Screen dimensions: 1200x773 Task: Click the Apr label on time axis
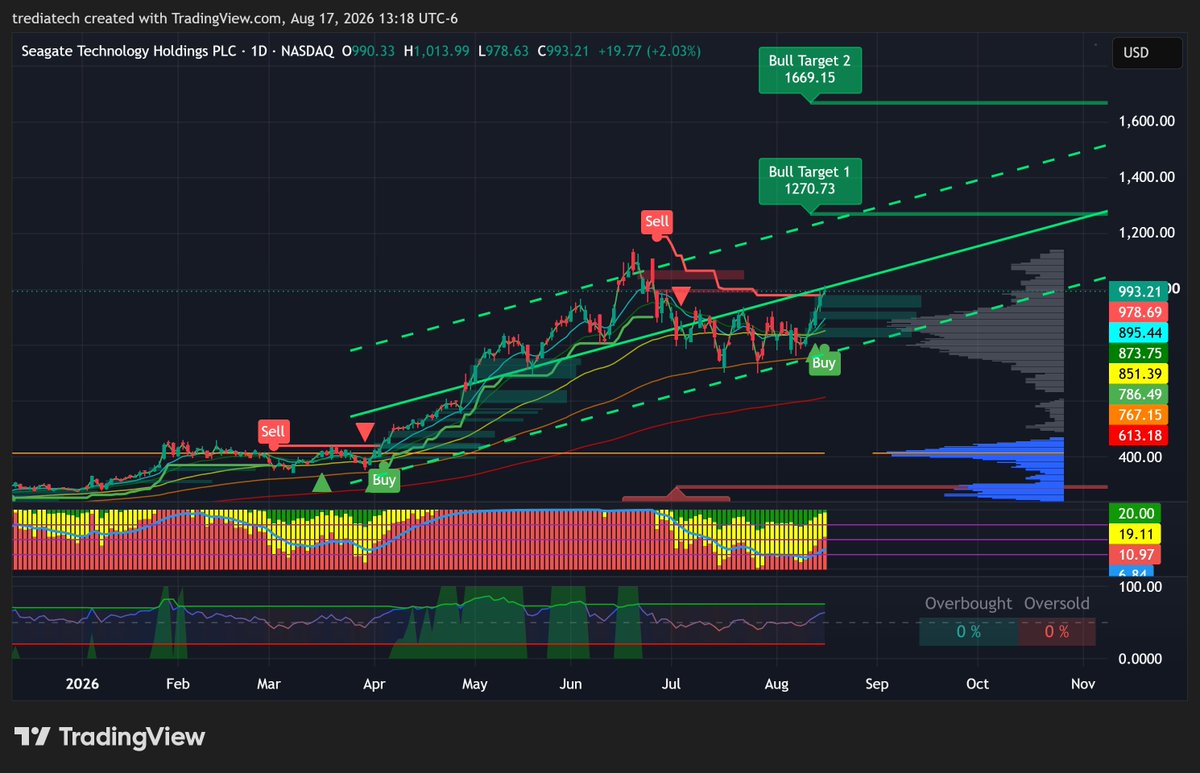[373, 685]
